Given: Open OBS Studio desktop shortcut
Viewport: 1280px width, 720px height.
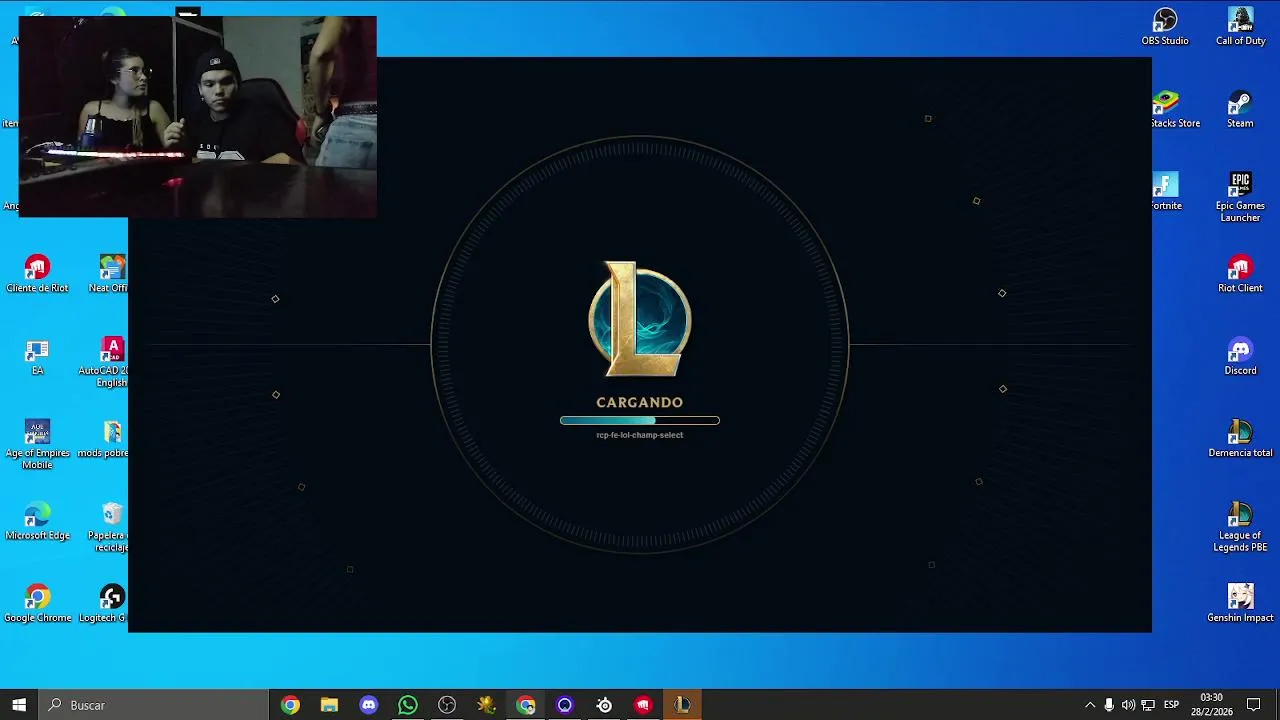Looking at the screenshot, I should coord(1165,27).
